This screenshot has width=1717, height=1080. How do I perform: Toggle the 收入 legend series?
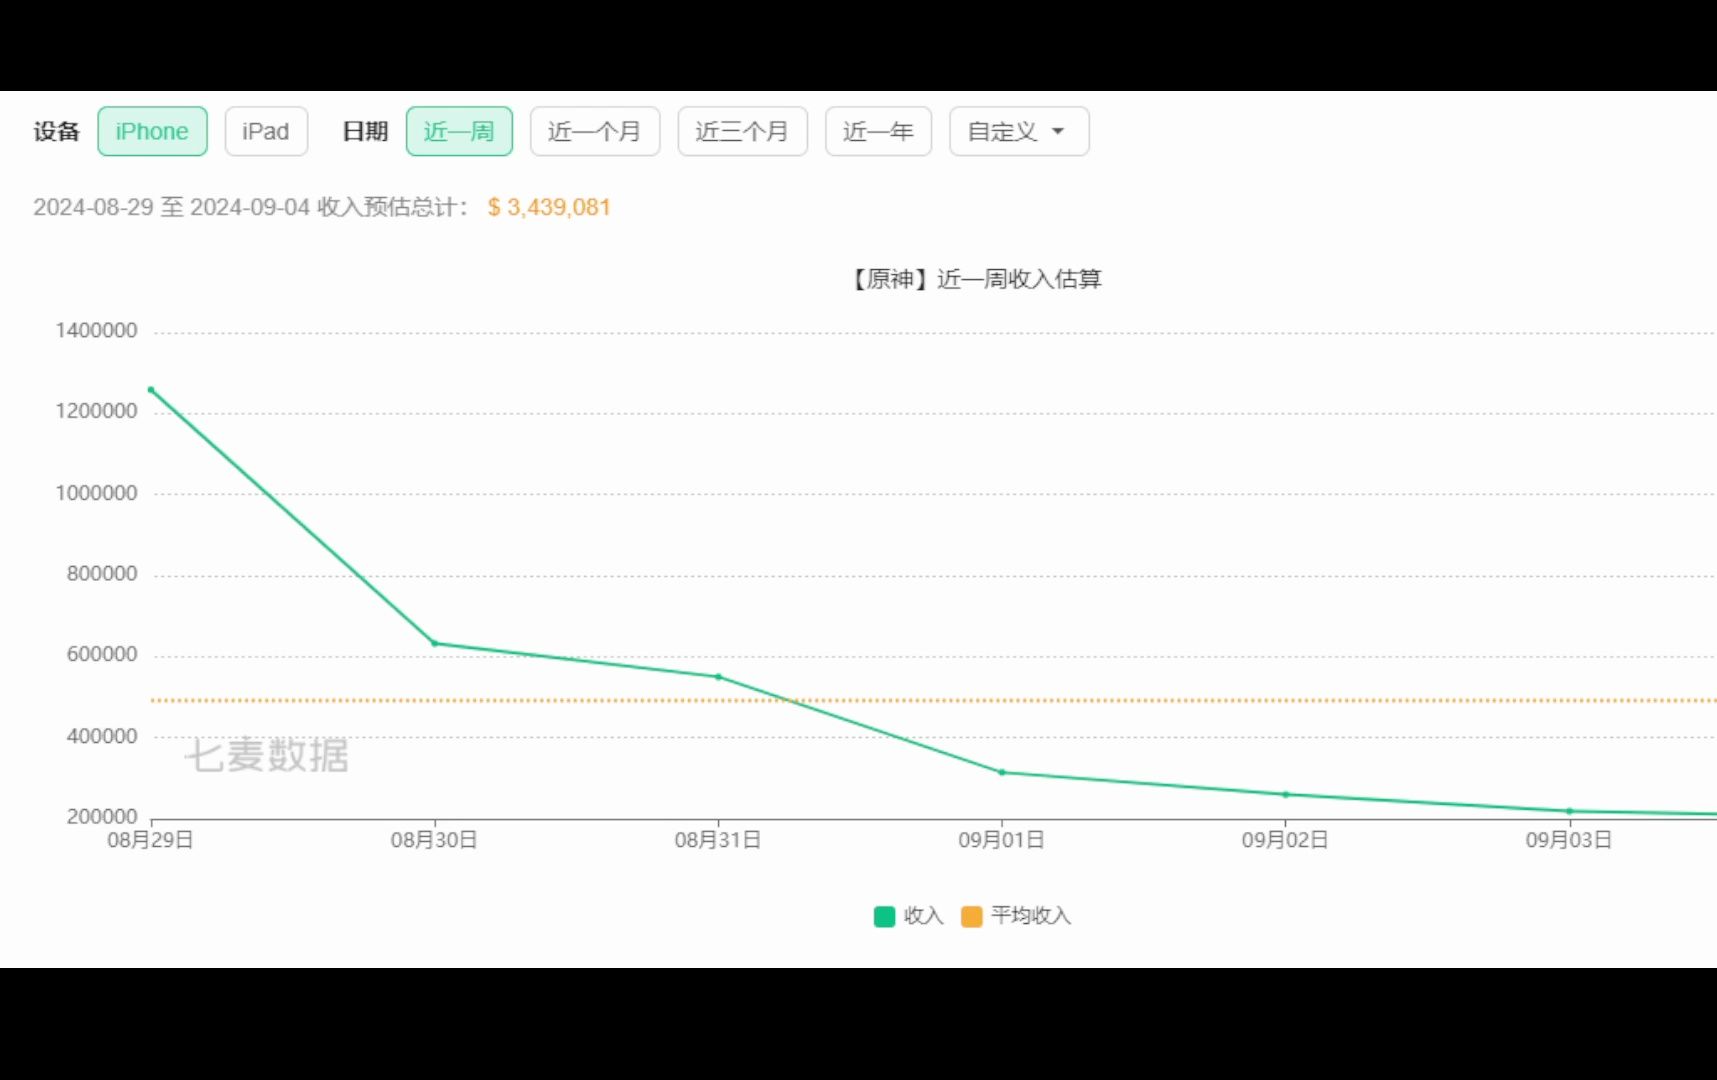[x=909, y=916]
